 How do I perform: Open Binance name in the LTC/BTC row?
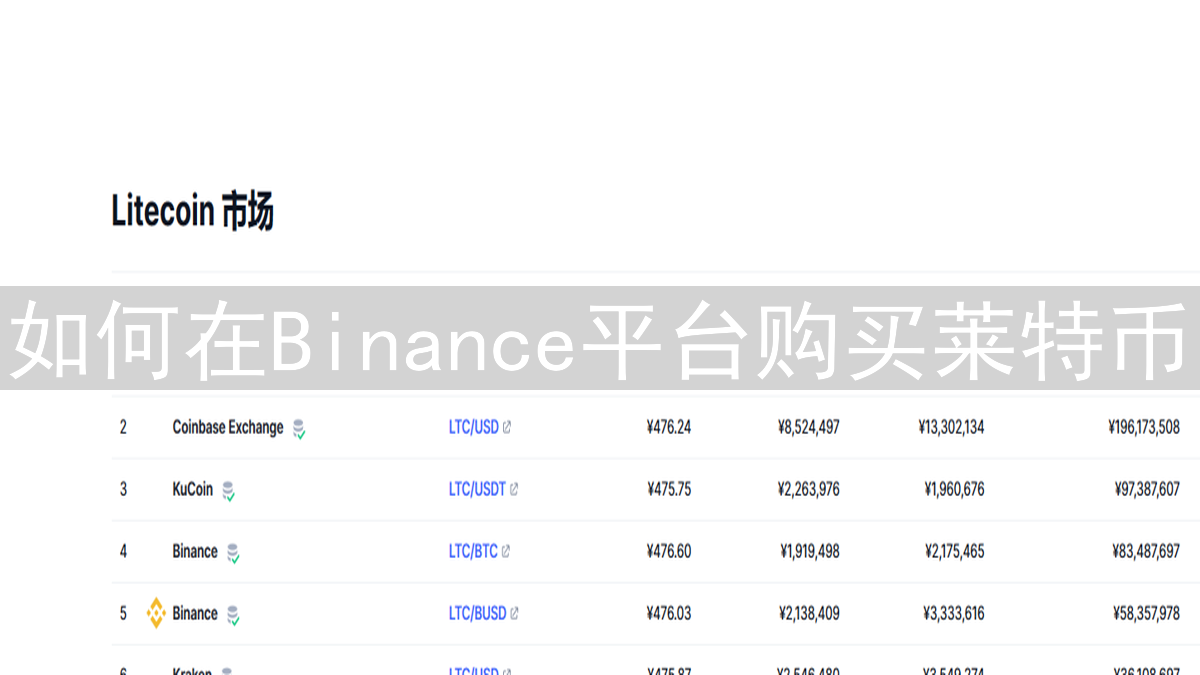tap(195, 551)
